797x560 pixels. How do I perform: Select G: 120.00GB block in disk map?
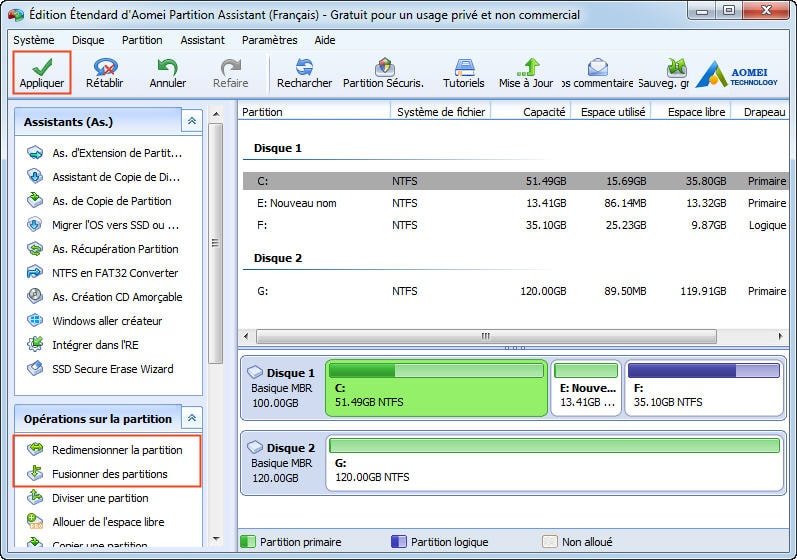pos(555,462)
